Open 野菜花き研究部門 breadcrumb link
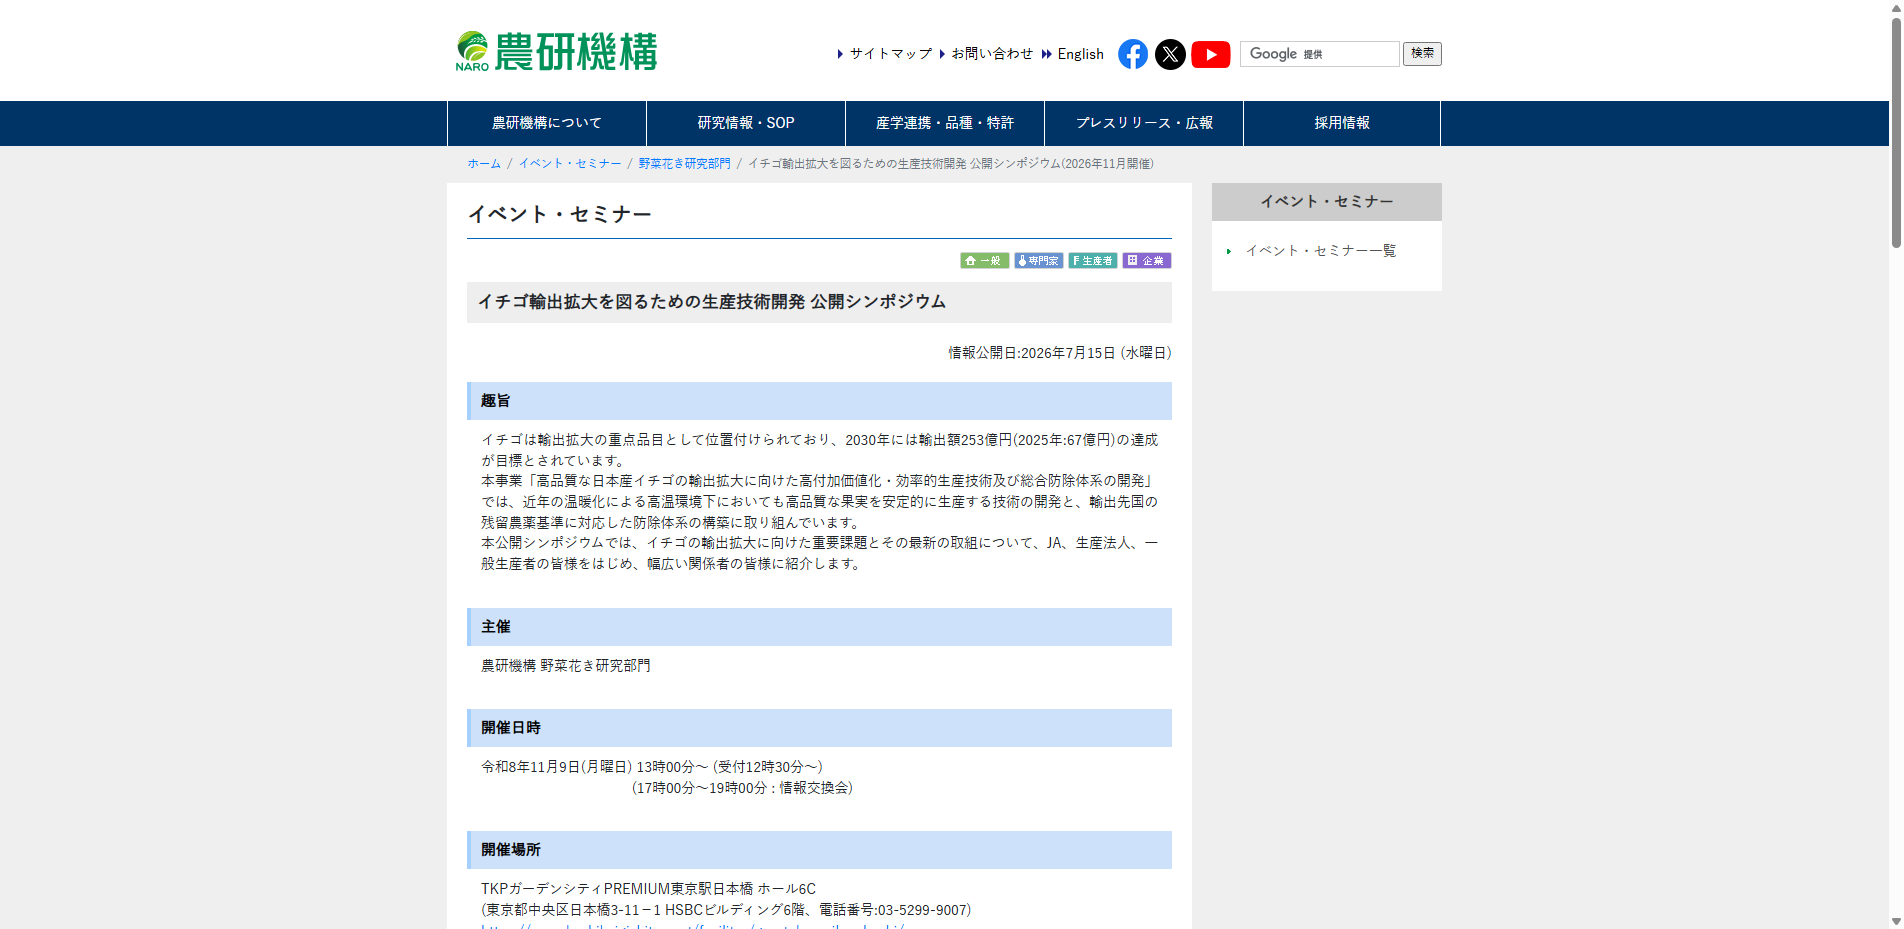 (684, 164)
